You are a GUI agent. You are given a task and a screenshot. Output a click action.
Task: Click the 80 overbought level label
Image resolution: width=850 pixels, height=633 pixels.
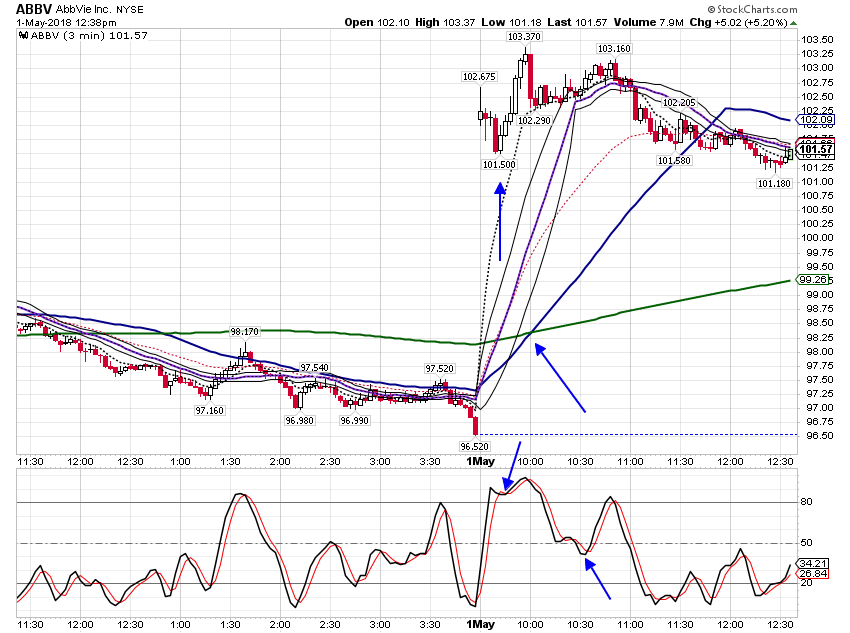tap(807, 502)
